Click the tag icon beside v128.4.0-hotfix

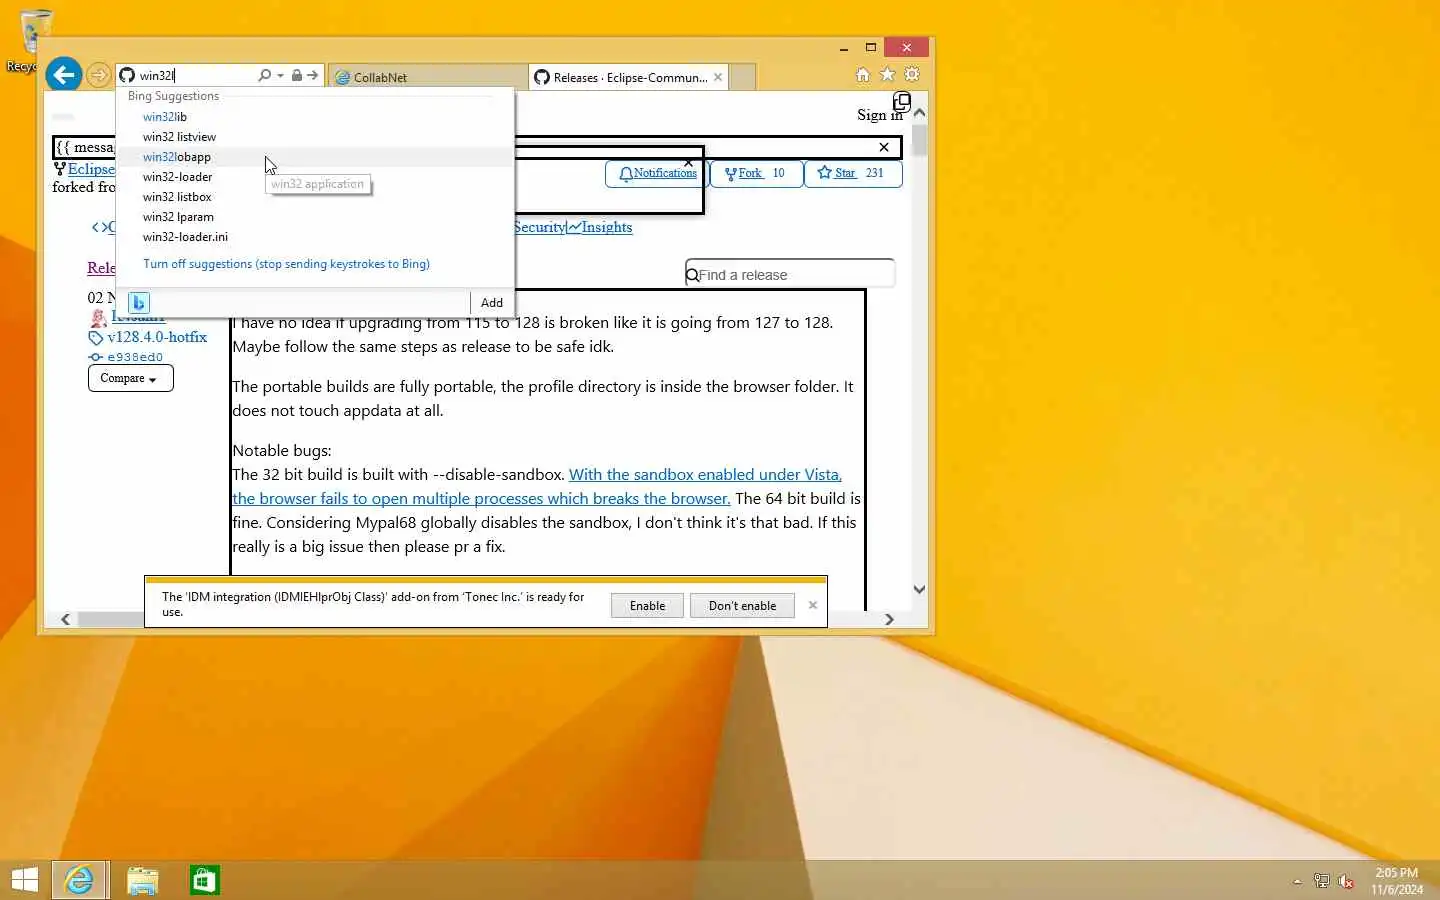[x=96, y=338]
